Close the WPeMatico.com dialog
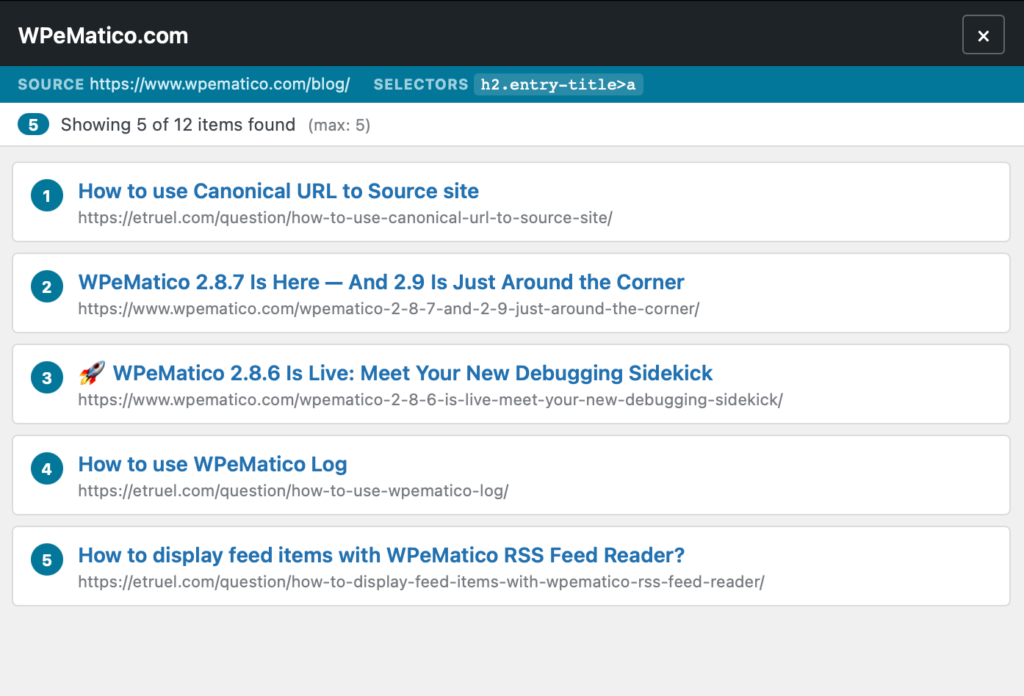Viewport: 1024px width, 696px height. coord(983,35)
